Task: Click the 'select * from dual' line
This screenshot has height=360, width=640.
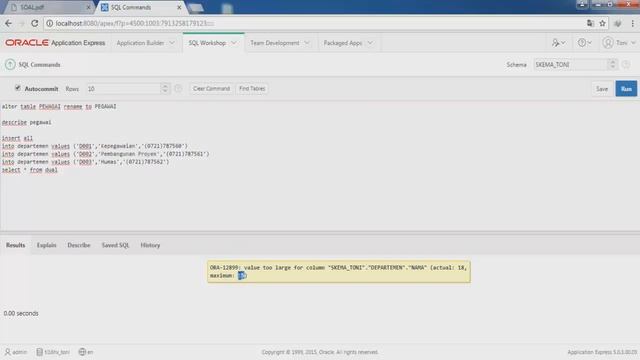Action: [29, 170]
